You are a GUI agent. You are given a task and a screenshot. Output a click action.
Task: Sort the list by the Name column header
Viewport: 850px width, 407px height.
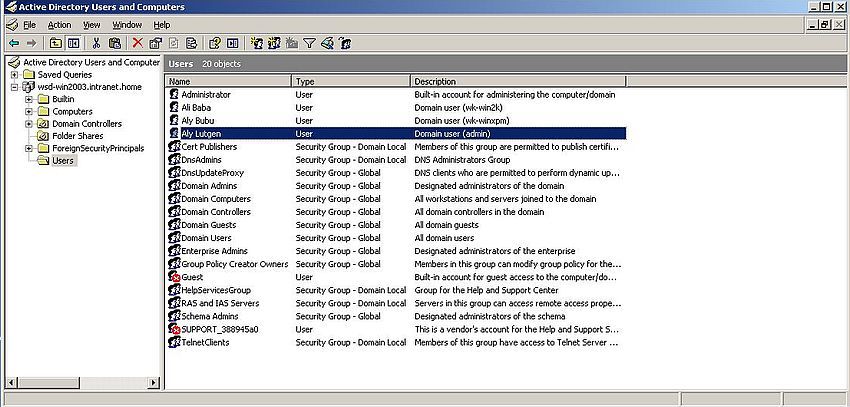[x=228, y=81]
